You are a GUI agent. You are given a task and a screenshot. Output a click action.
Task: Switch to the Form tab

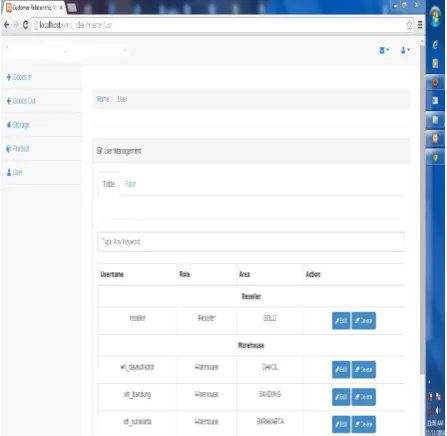click(x=130, y=184)
